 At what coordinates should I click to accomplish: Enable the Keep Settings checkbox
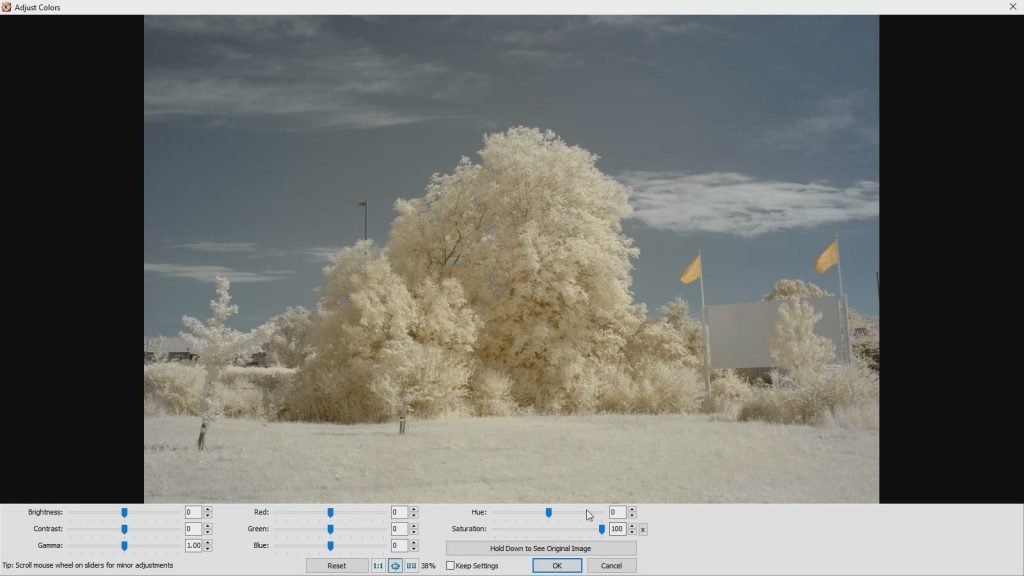coord(451,566)
